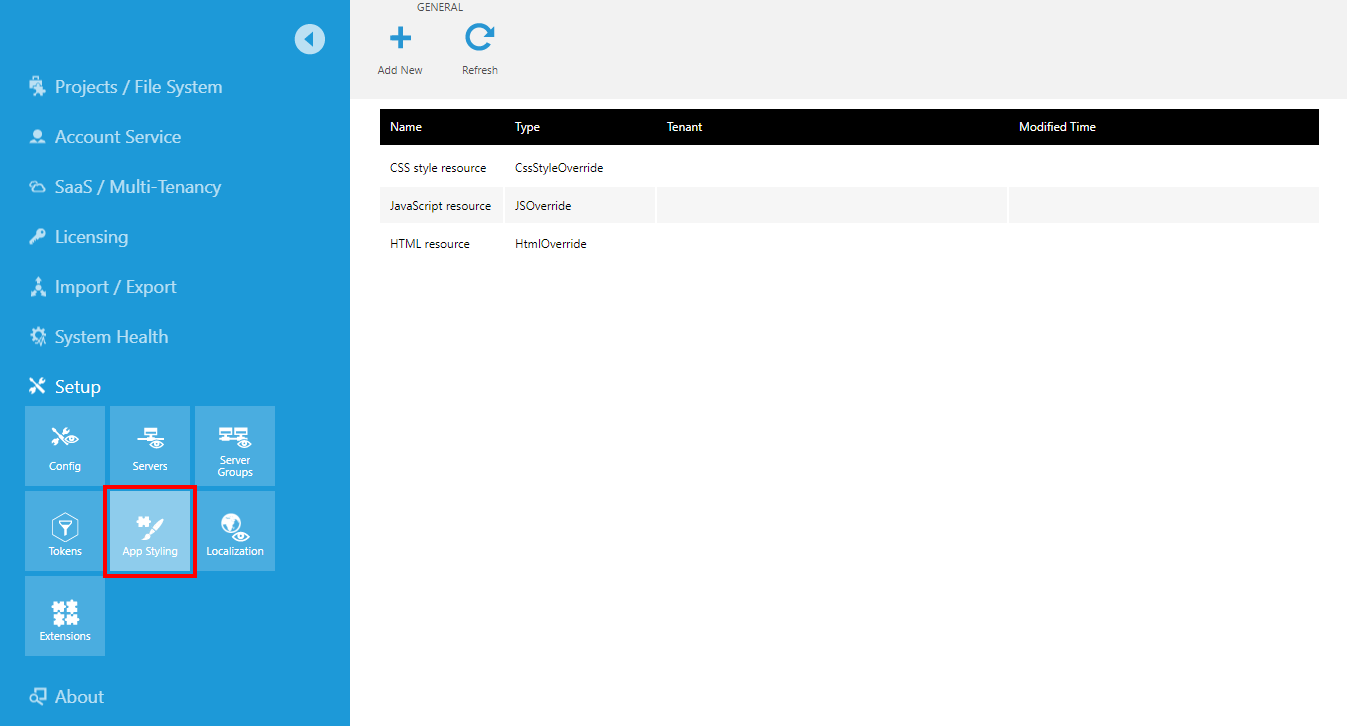This screenshot has width=1347, height=726.
Task: Open the Tokens management tile
Action: (x=64, y=530)
